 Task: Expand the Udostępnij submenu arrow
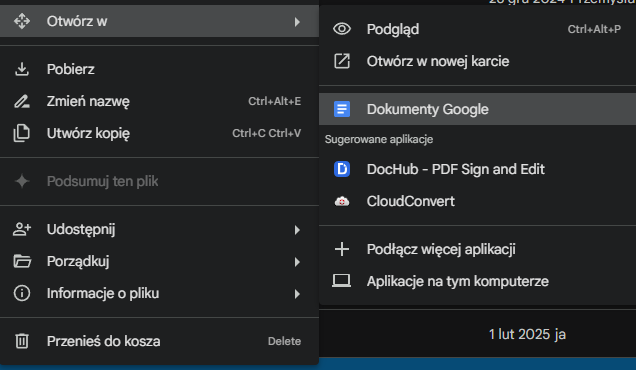pos(297,230)
